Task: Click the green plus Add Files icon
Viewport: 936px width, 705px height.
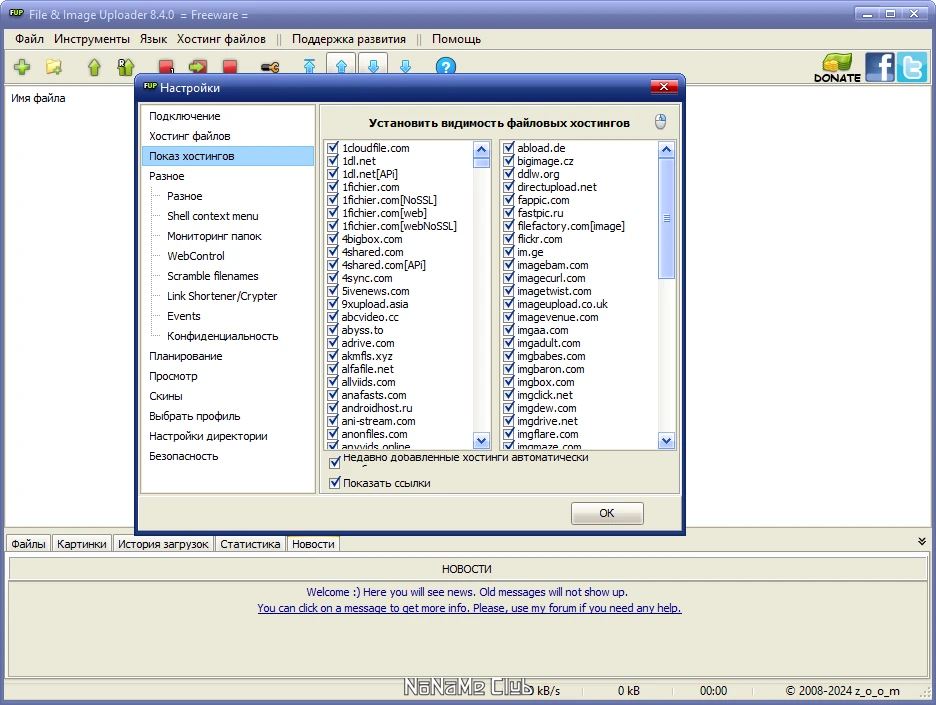Action: [22, 67]
